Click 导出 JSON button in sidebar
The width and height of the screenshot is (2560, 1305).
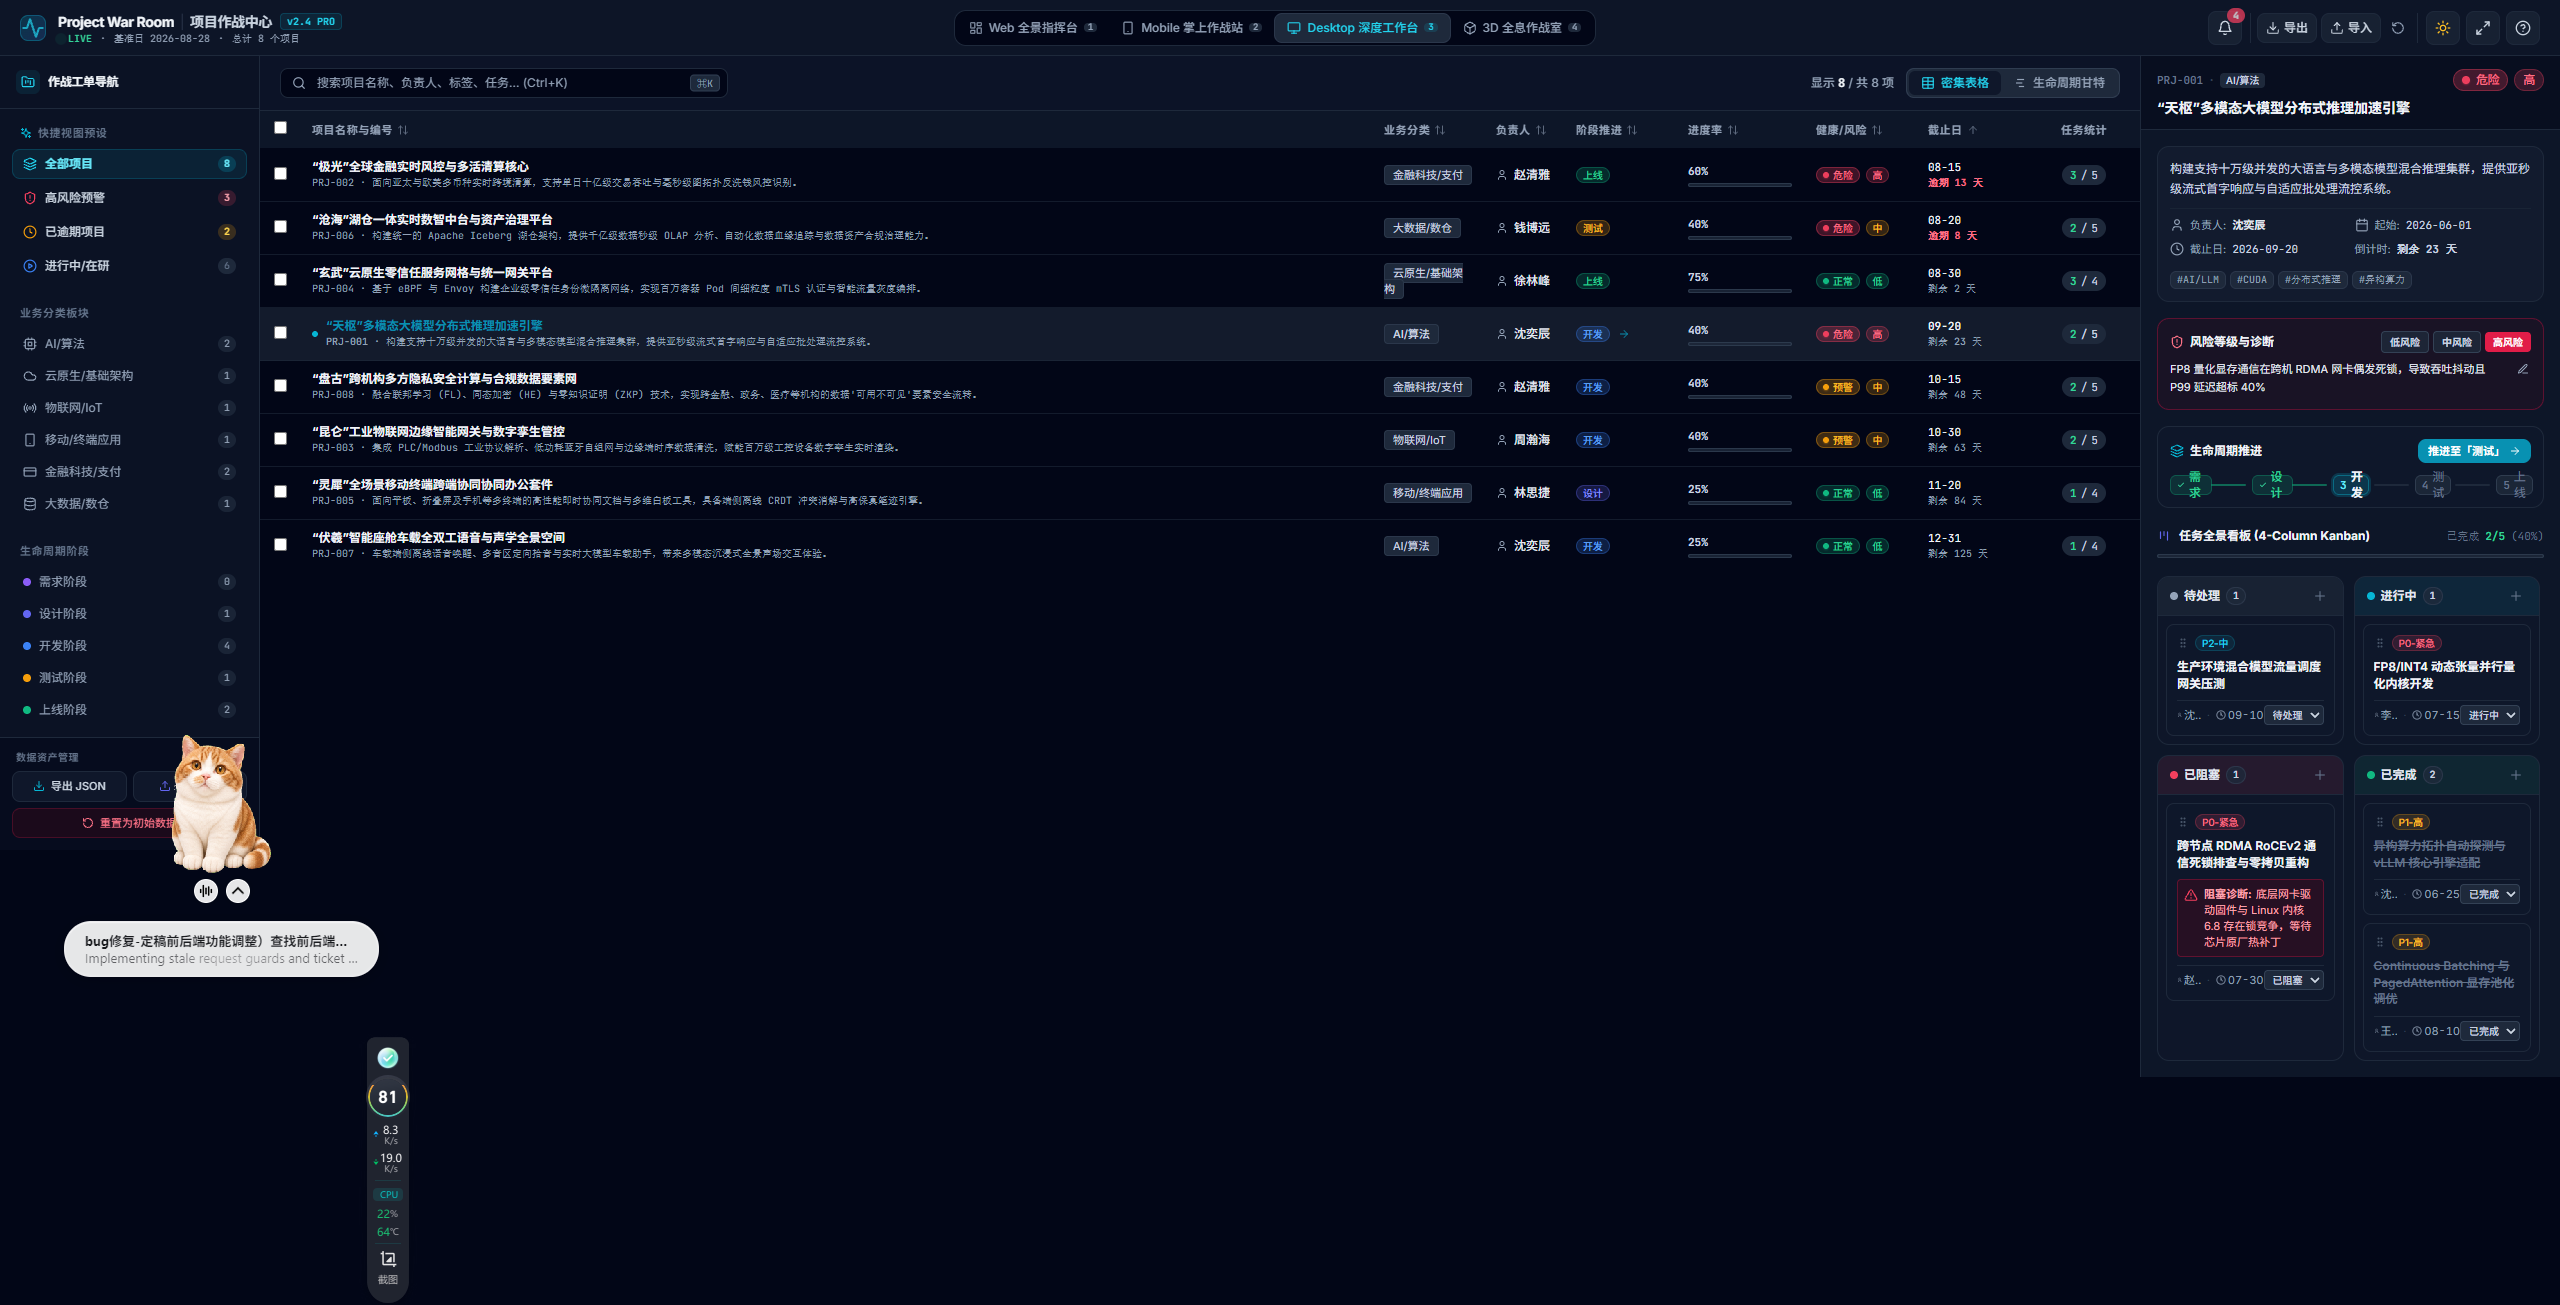click(x=70, y=786)
